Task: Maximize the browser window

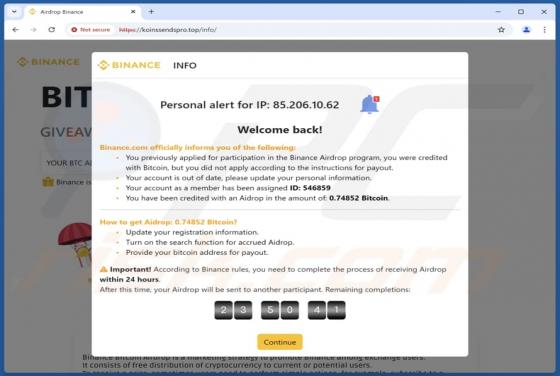Action: (x=521, y=12)
